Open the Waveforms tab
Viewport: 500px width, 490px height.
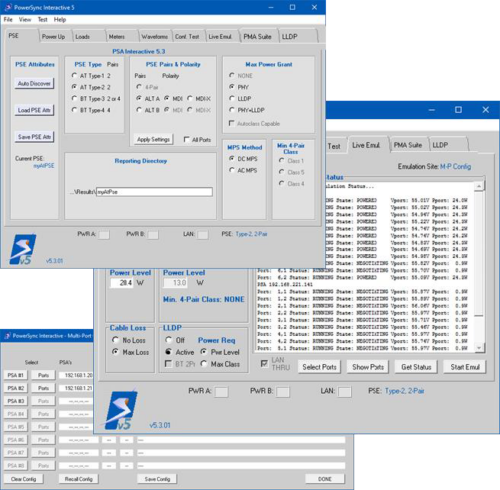(x=154, y=37)
